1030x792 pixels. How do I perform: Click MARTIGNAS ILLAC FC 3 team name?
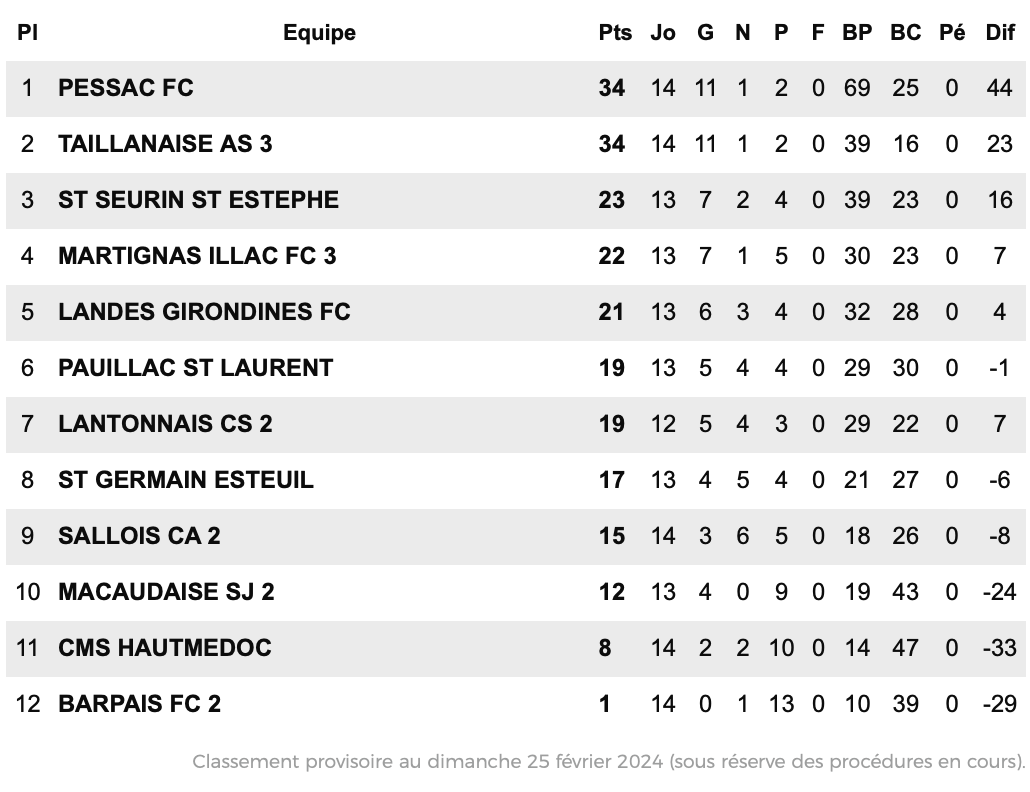click(197, 256)
